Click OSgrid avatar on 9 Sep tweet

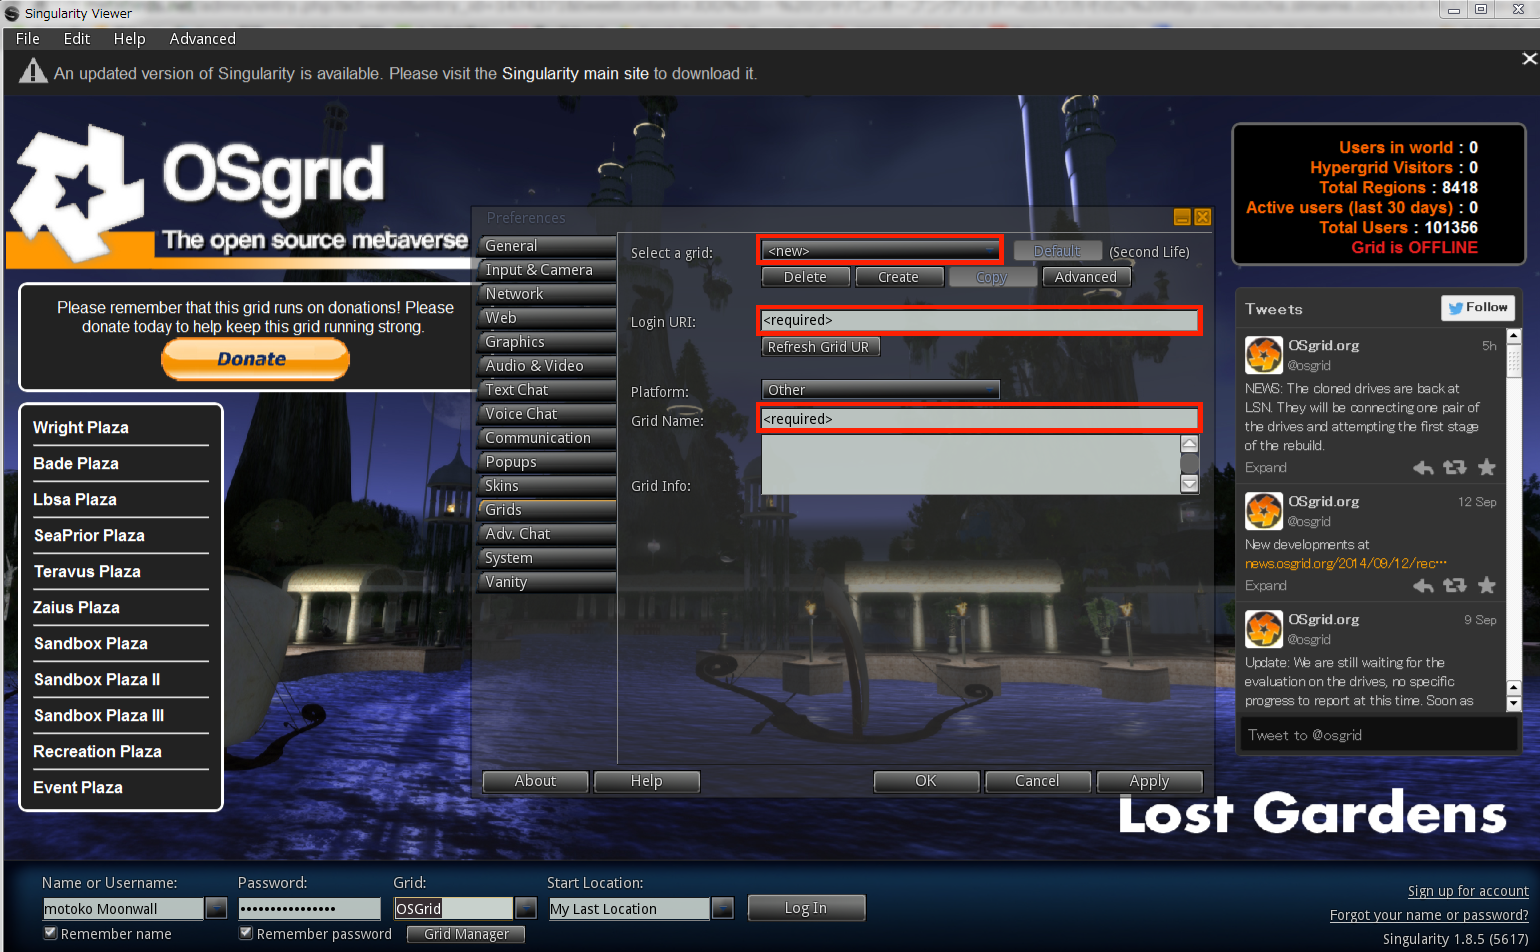[1263, 629]
